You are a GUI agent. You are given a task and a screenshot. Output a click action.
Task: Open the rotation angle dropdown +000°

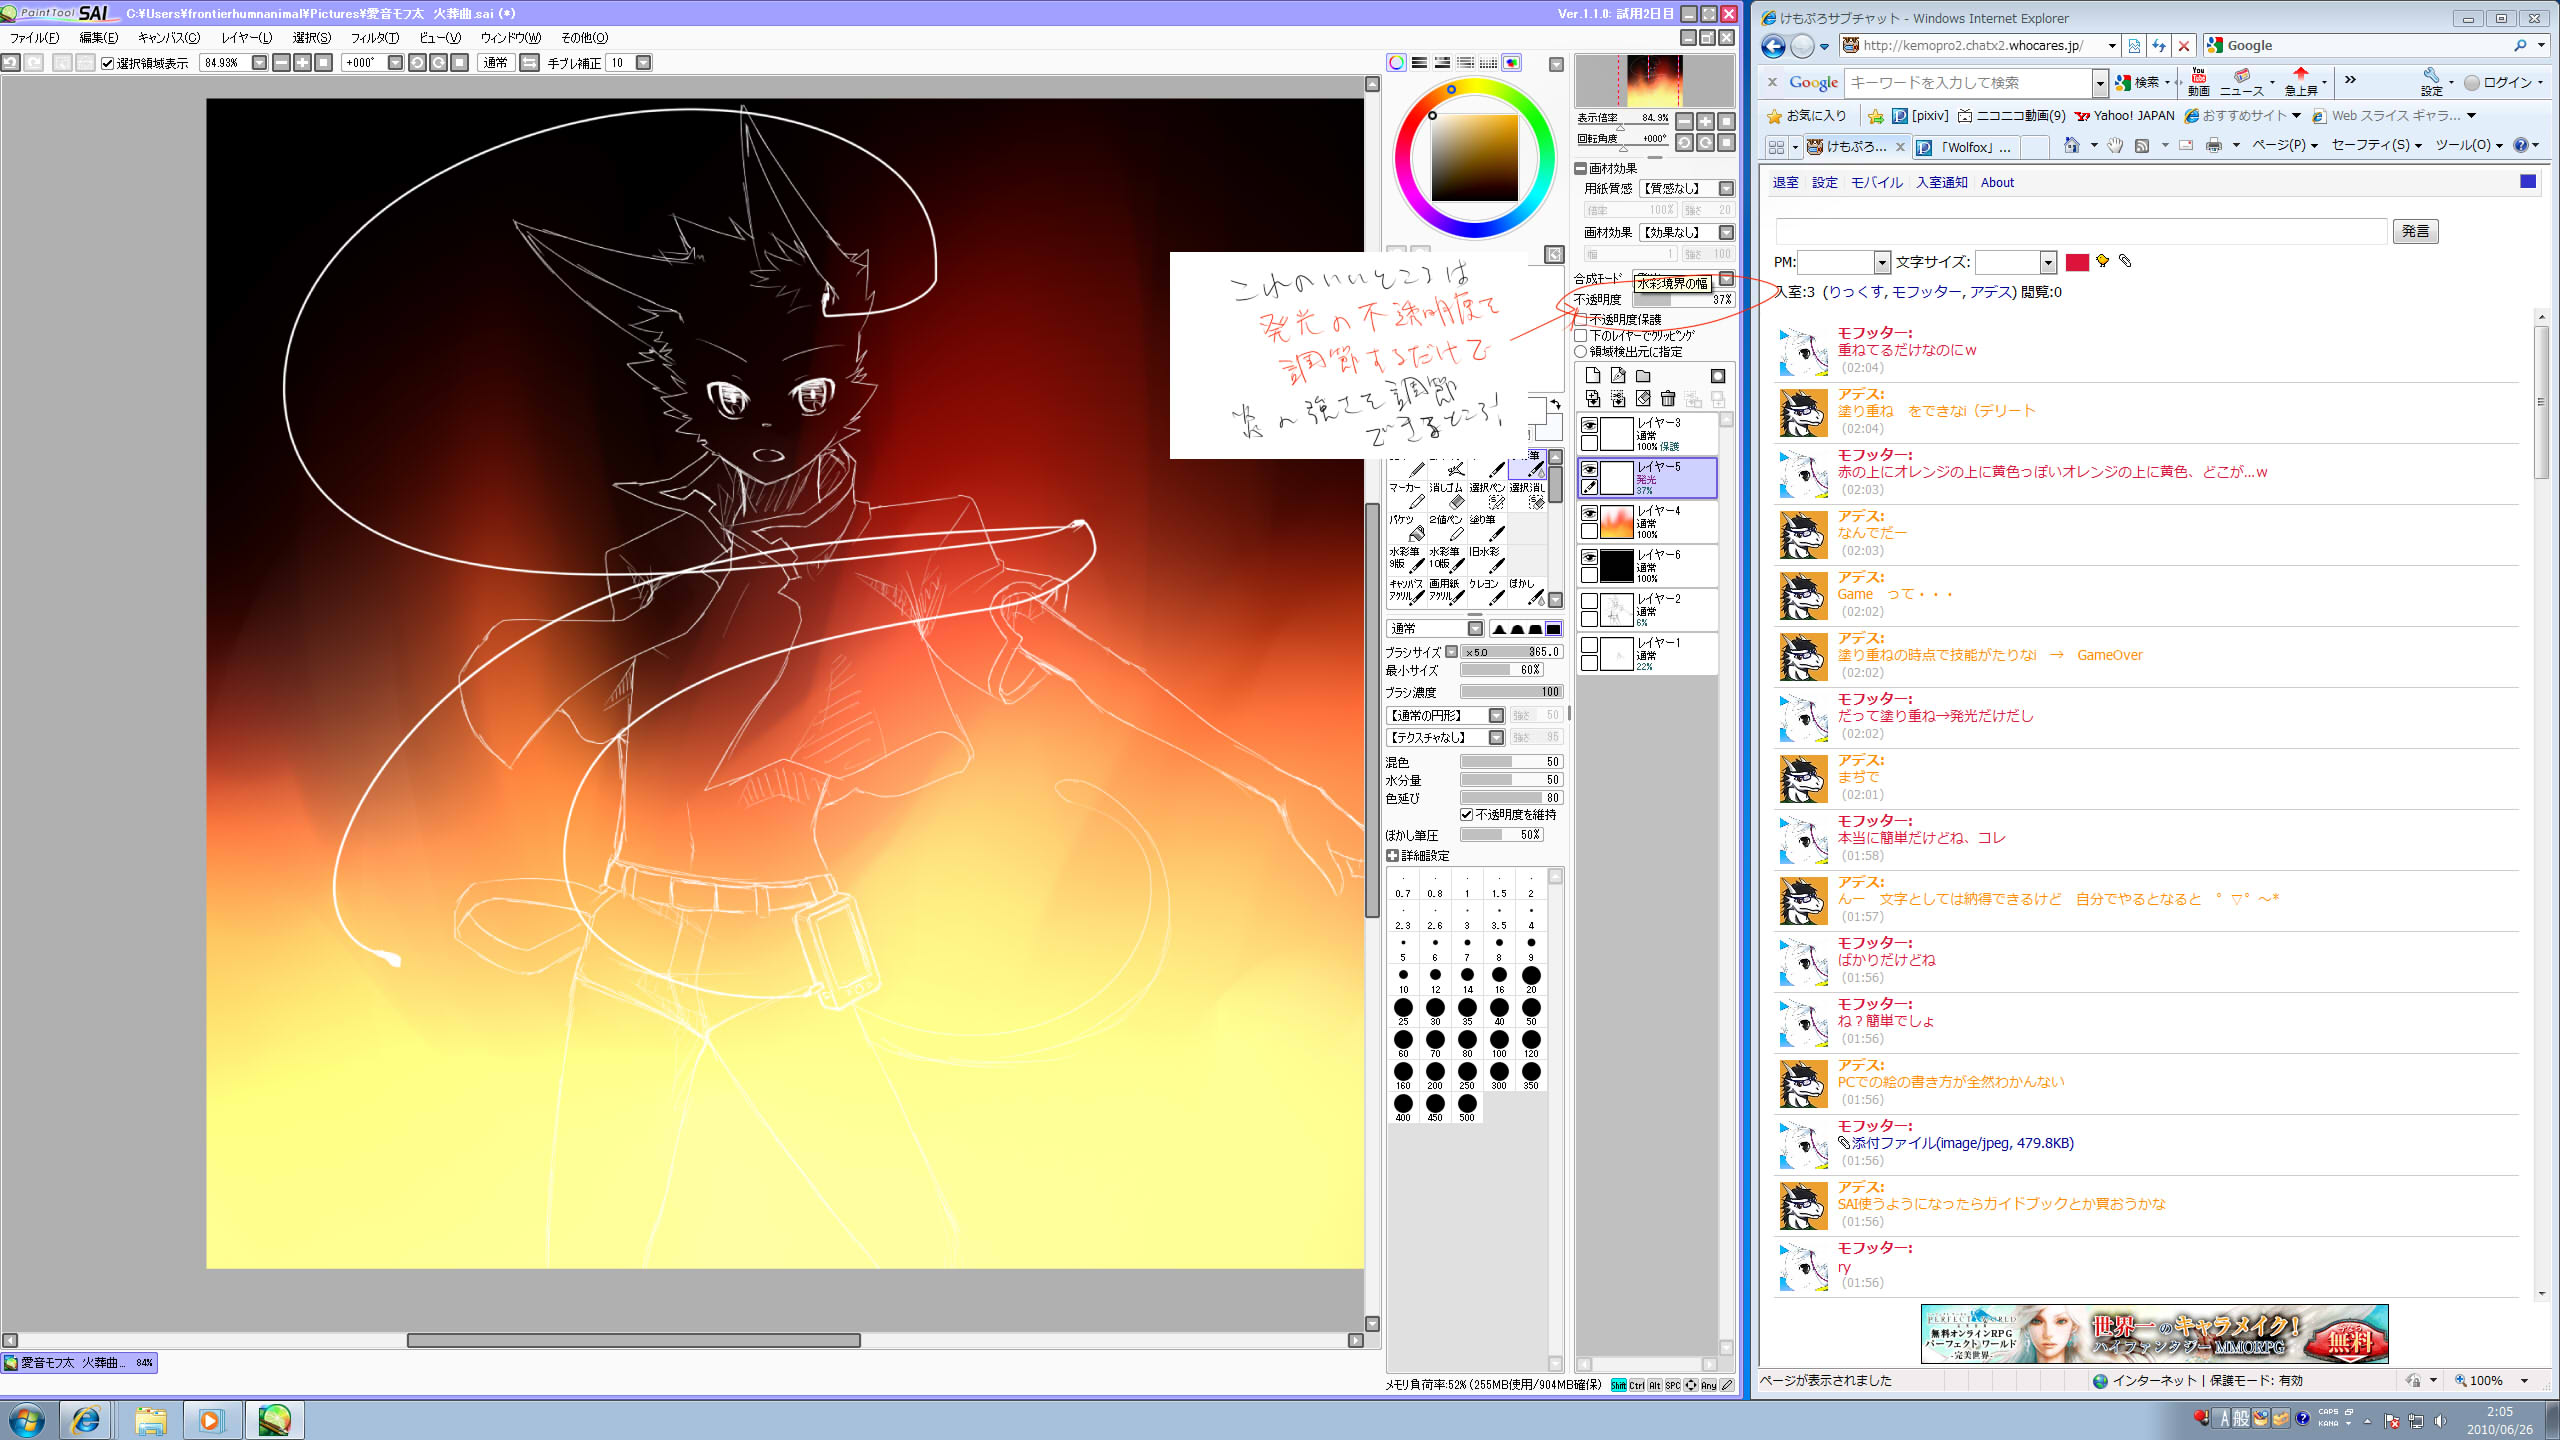click(395, 62)
